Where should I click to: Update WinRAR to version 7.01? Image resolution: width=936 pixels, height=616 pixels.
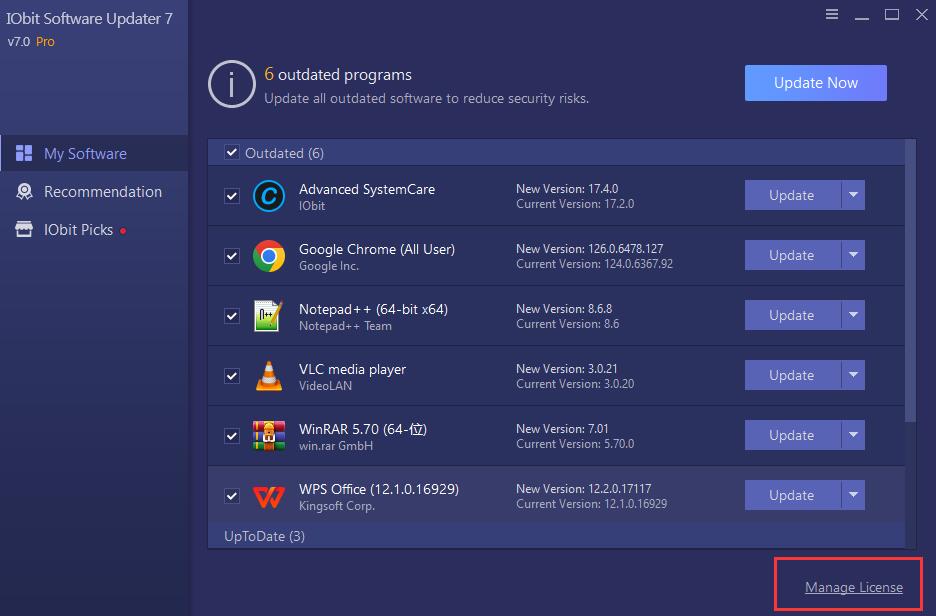point(792,435)
